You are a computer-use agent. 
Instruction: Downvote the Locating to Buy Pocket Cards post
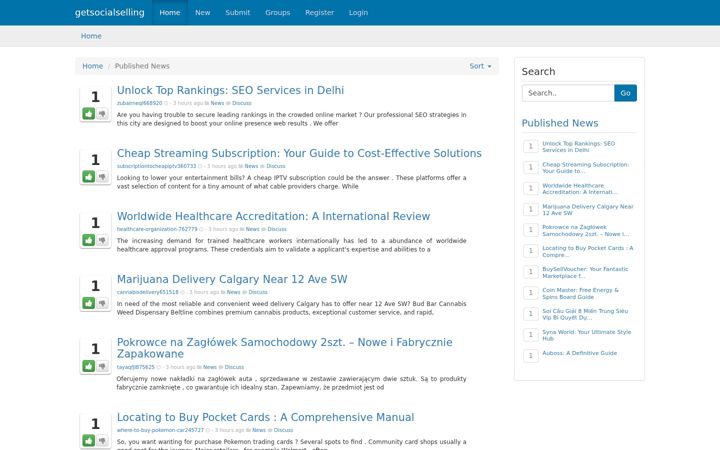102,440
